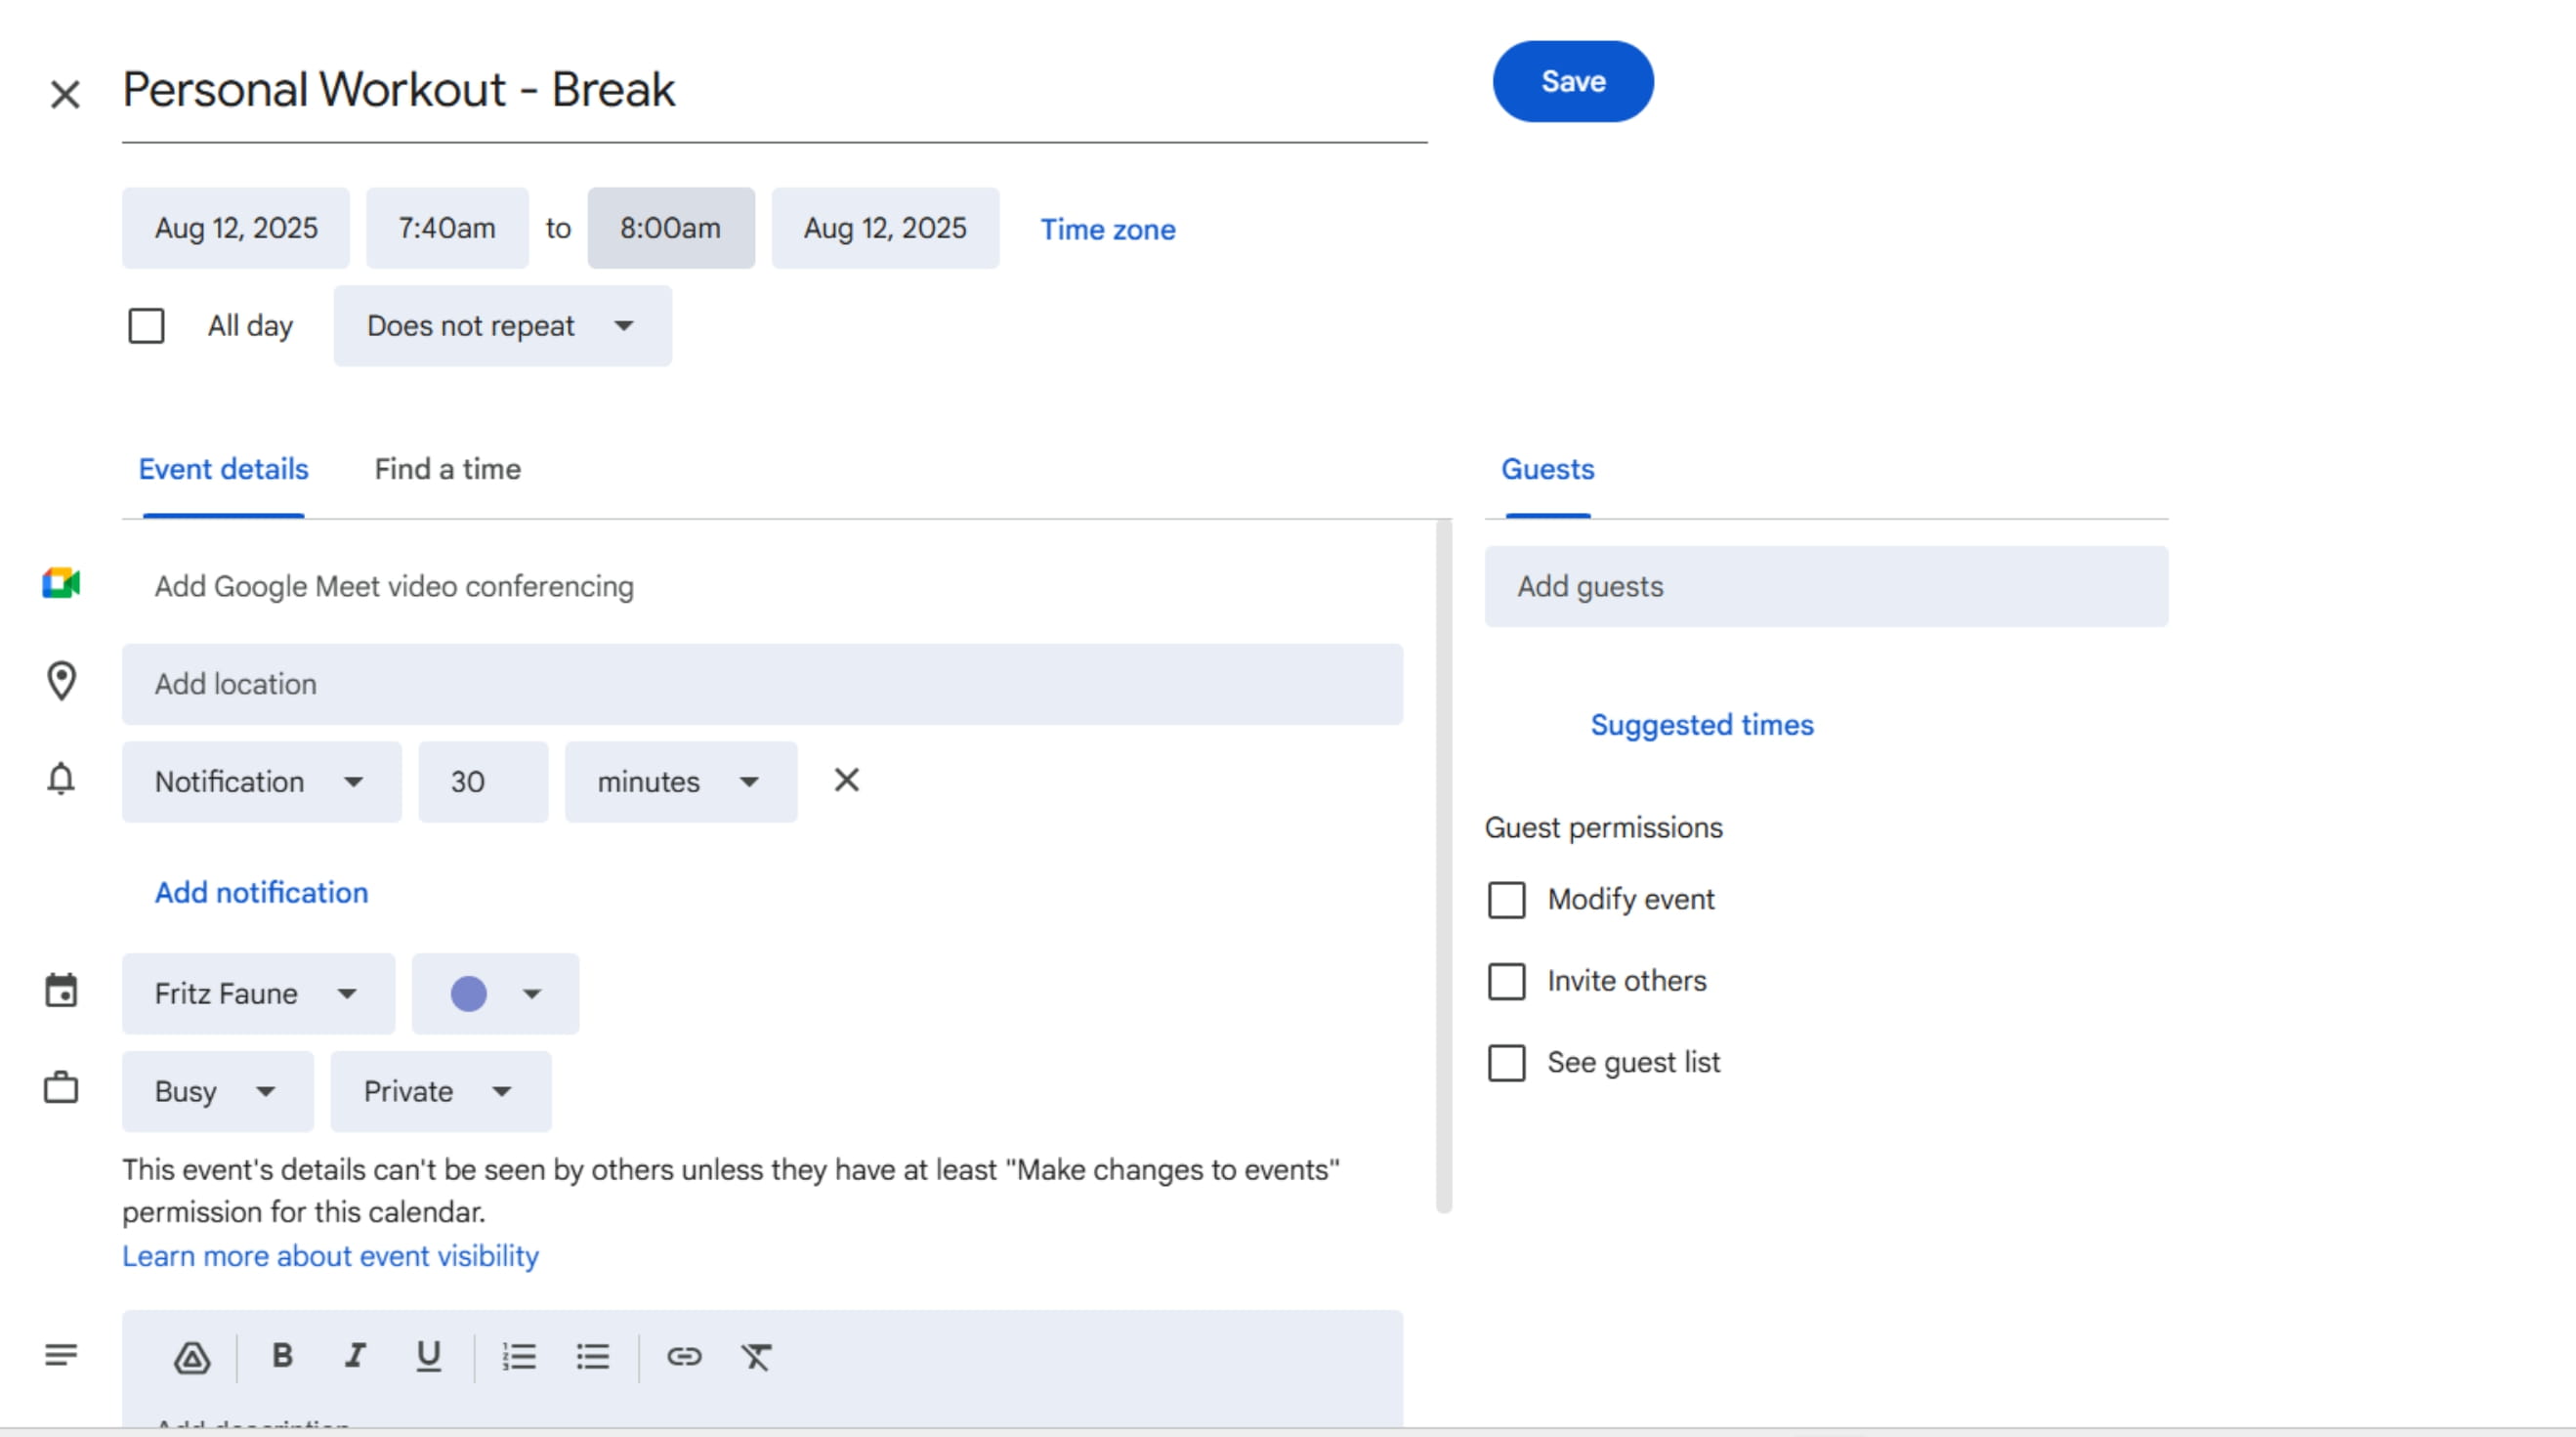This screenshot has height=1437, width=2576.
Task: Click the insert link icon
Action: pos(684,1356)
